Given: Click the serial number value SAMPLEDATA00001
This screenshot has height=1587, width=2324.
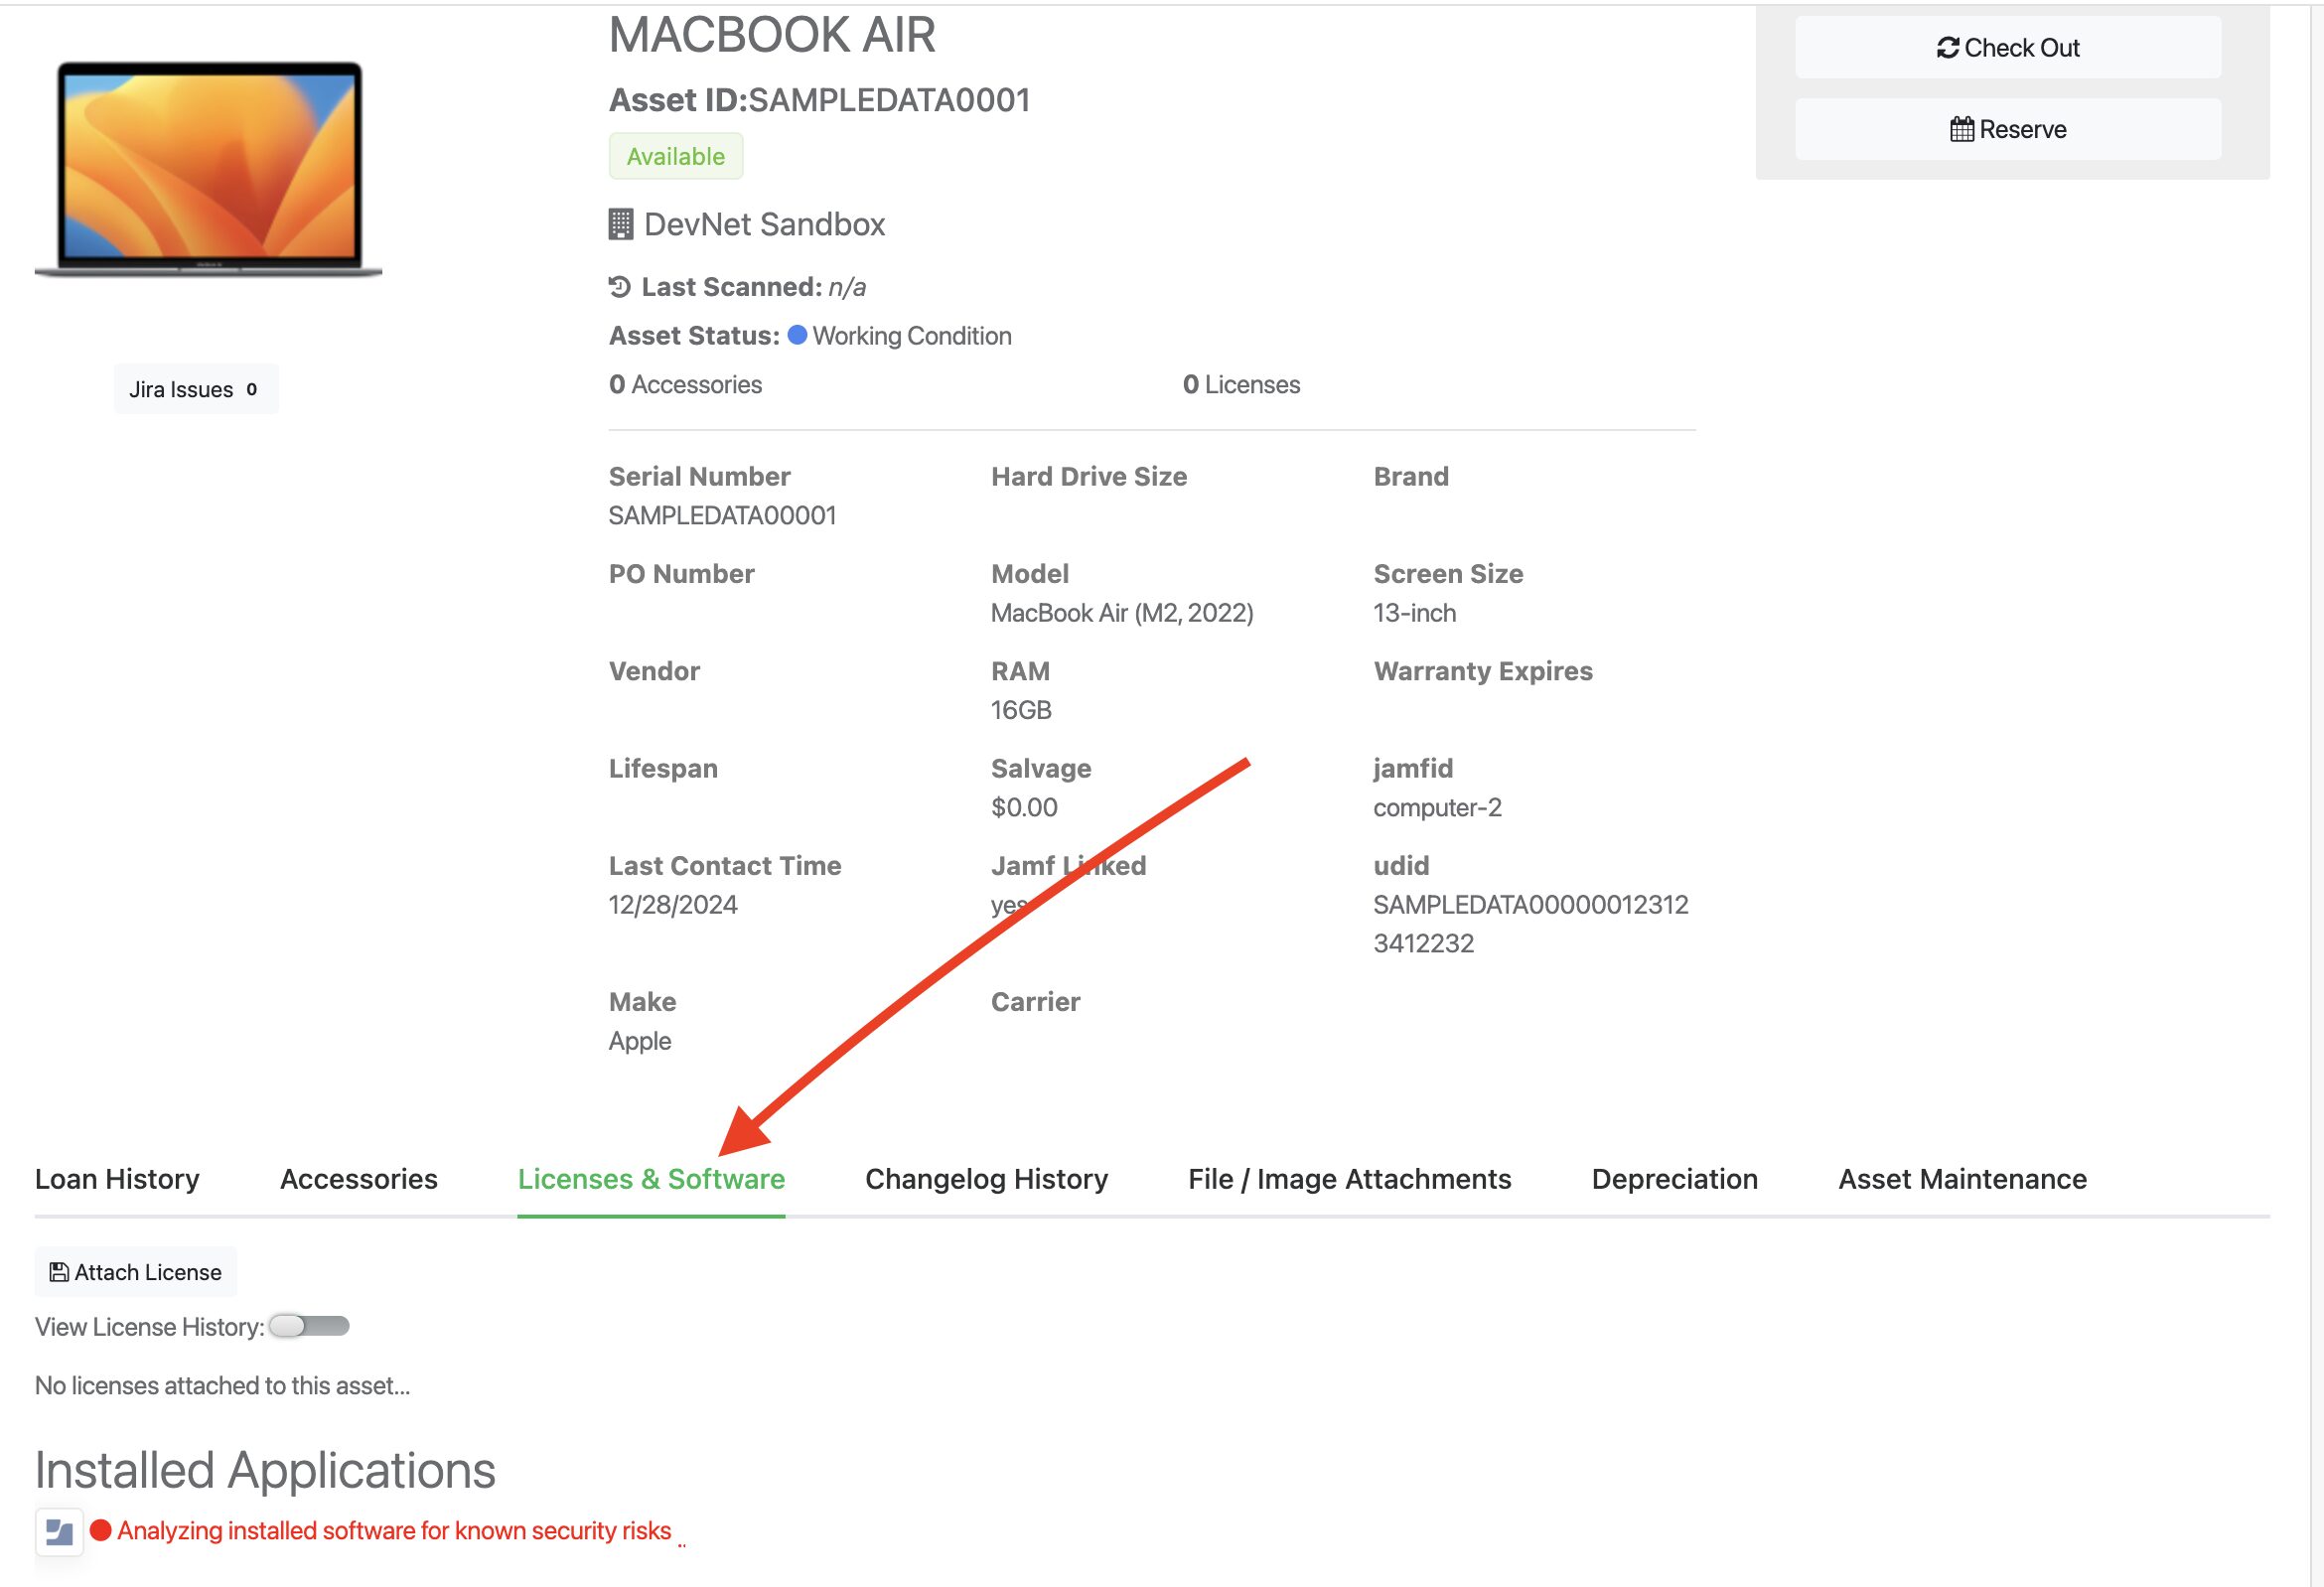Looking at the screenshot, I should pos(722,515).
